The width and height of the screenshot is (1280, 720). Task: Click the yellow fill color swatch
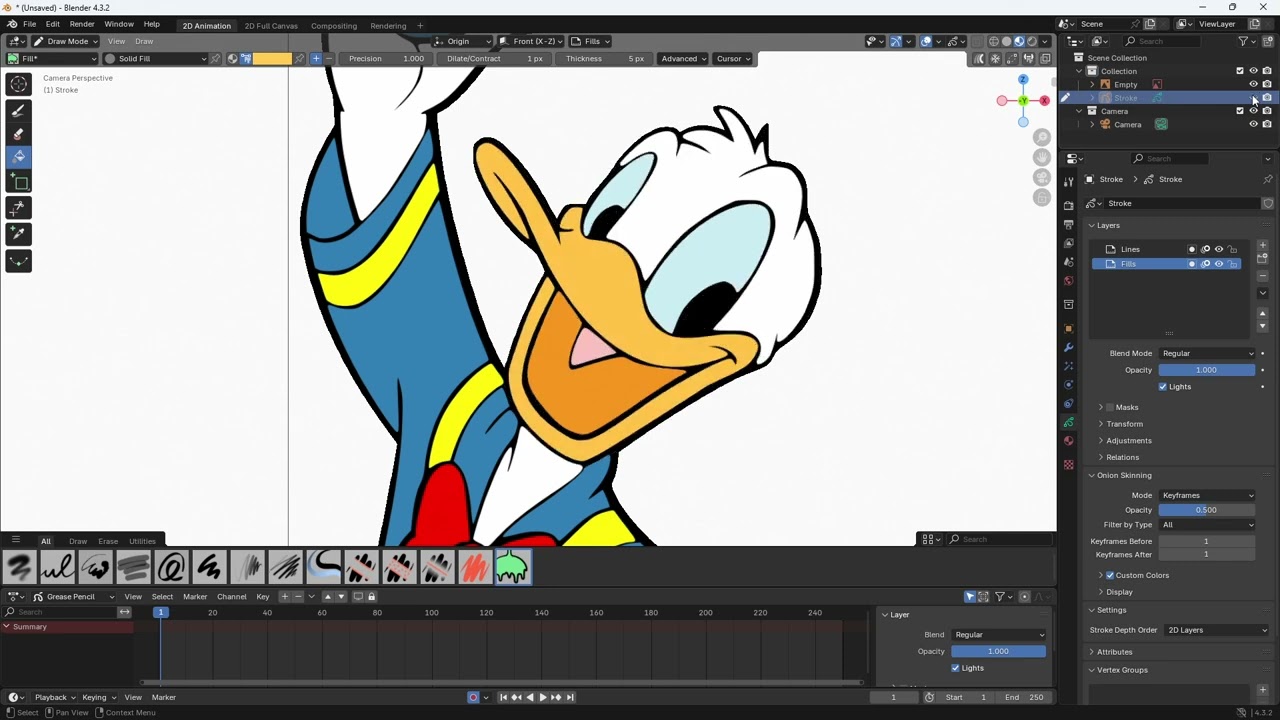tap(272, 58)
